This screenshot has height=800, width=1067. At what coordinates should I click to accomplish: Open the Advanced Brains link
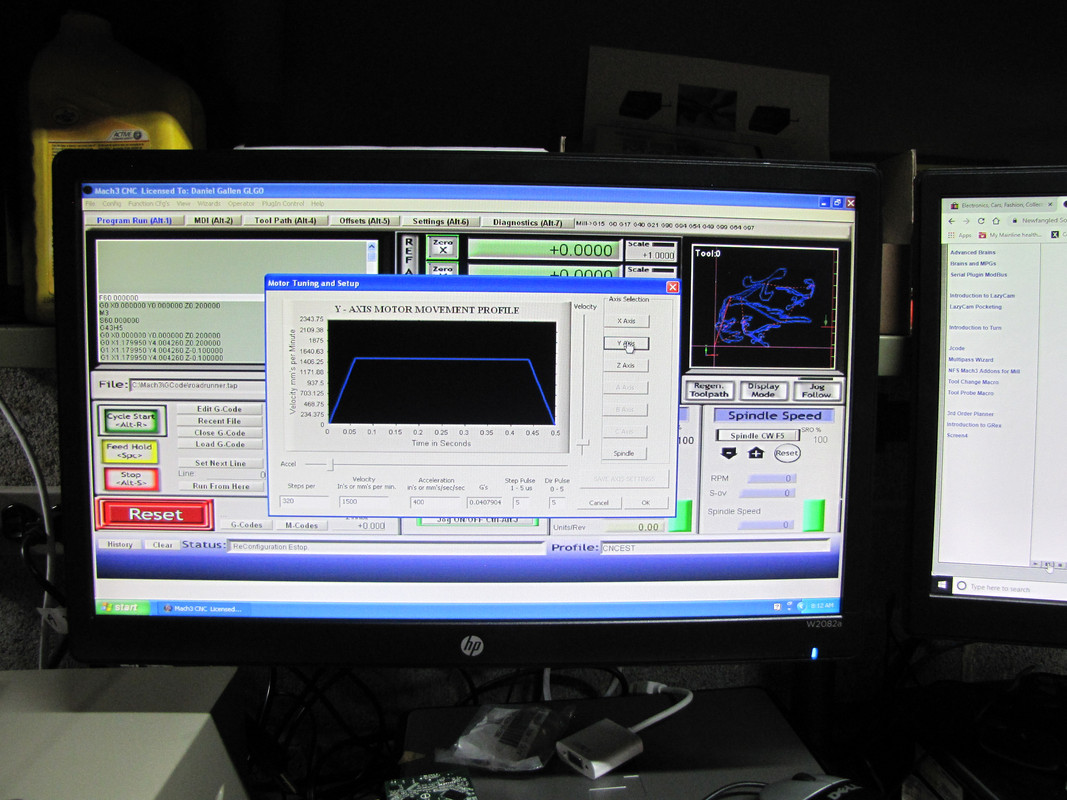click(972, 252)
